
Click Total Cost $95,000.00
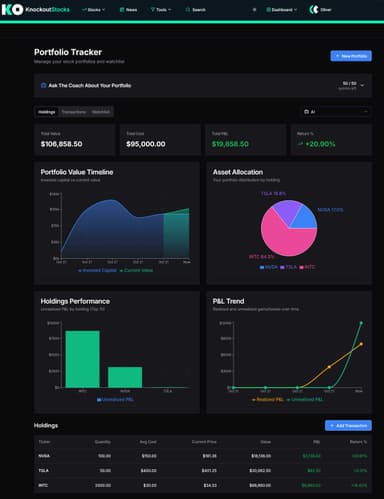[146, 144]
